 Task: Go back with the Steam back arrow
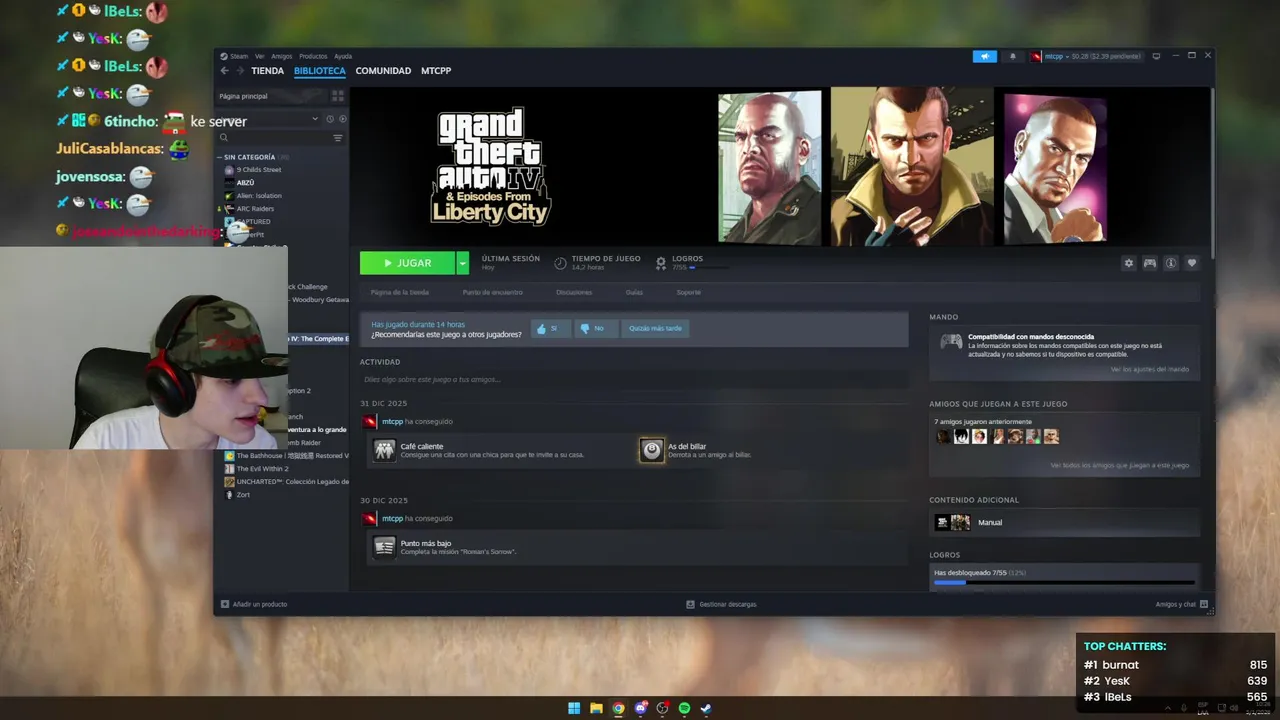pos(225,71)
